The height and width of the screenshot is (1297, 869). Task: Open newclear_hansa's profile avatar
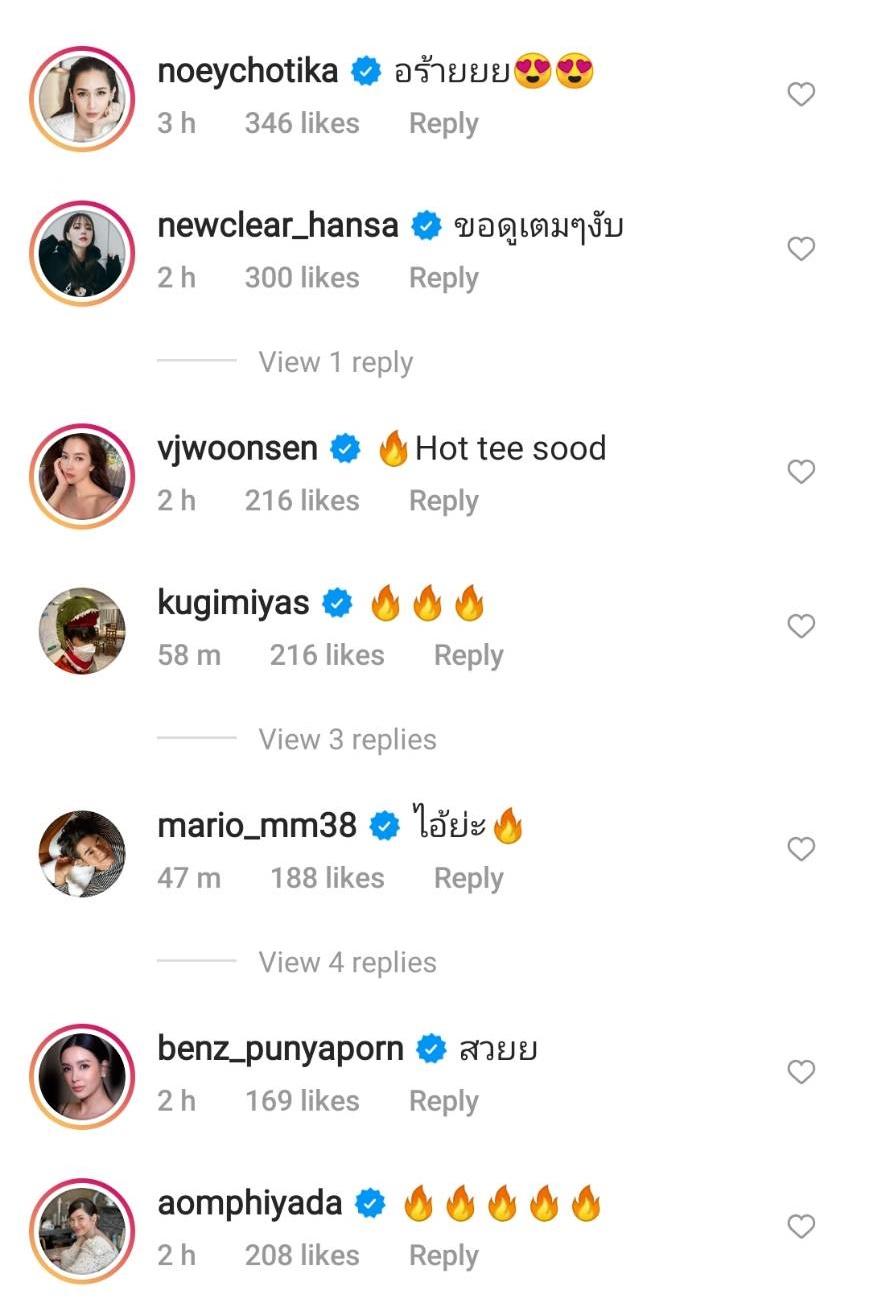click(82, 250)
